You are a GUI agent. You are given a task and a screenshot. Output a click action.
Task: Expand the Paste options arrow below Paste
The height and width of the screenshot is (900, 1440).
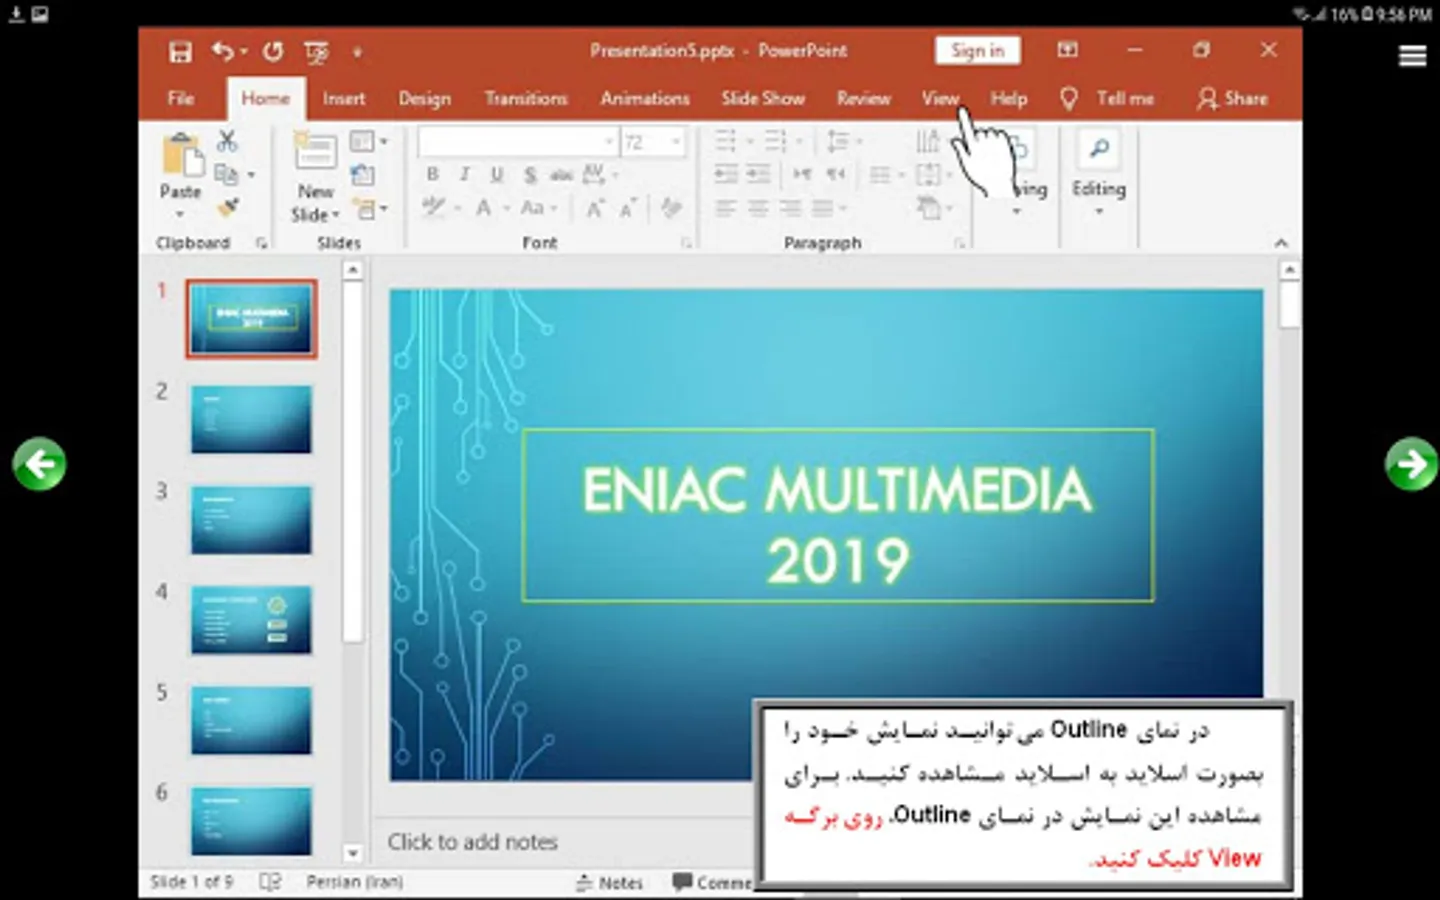point(181,214)
